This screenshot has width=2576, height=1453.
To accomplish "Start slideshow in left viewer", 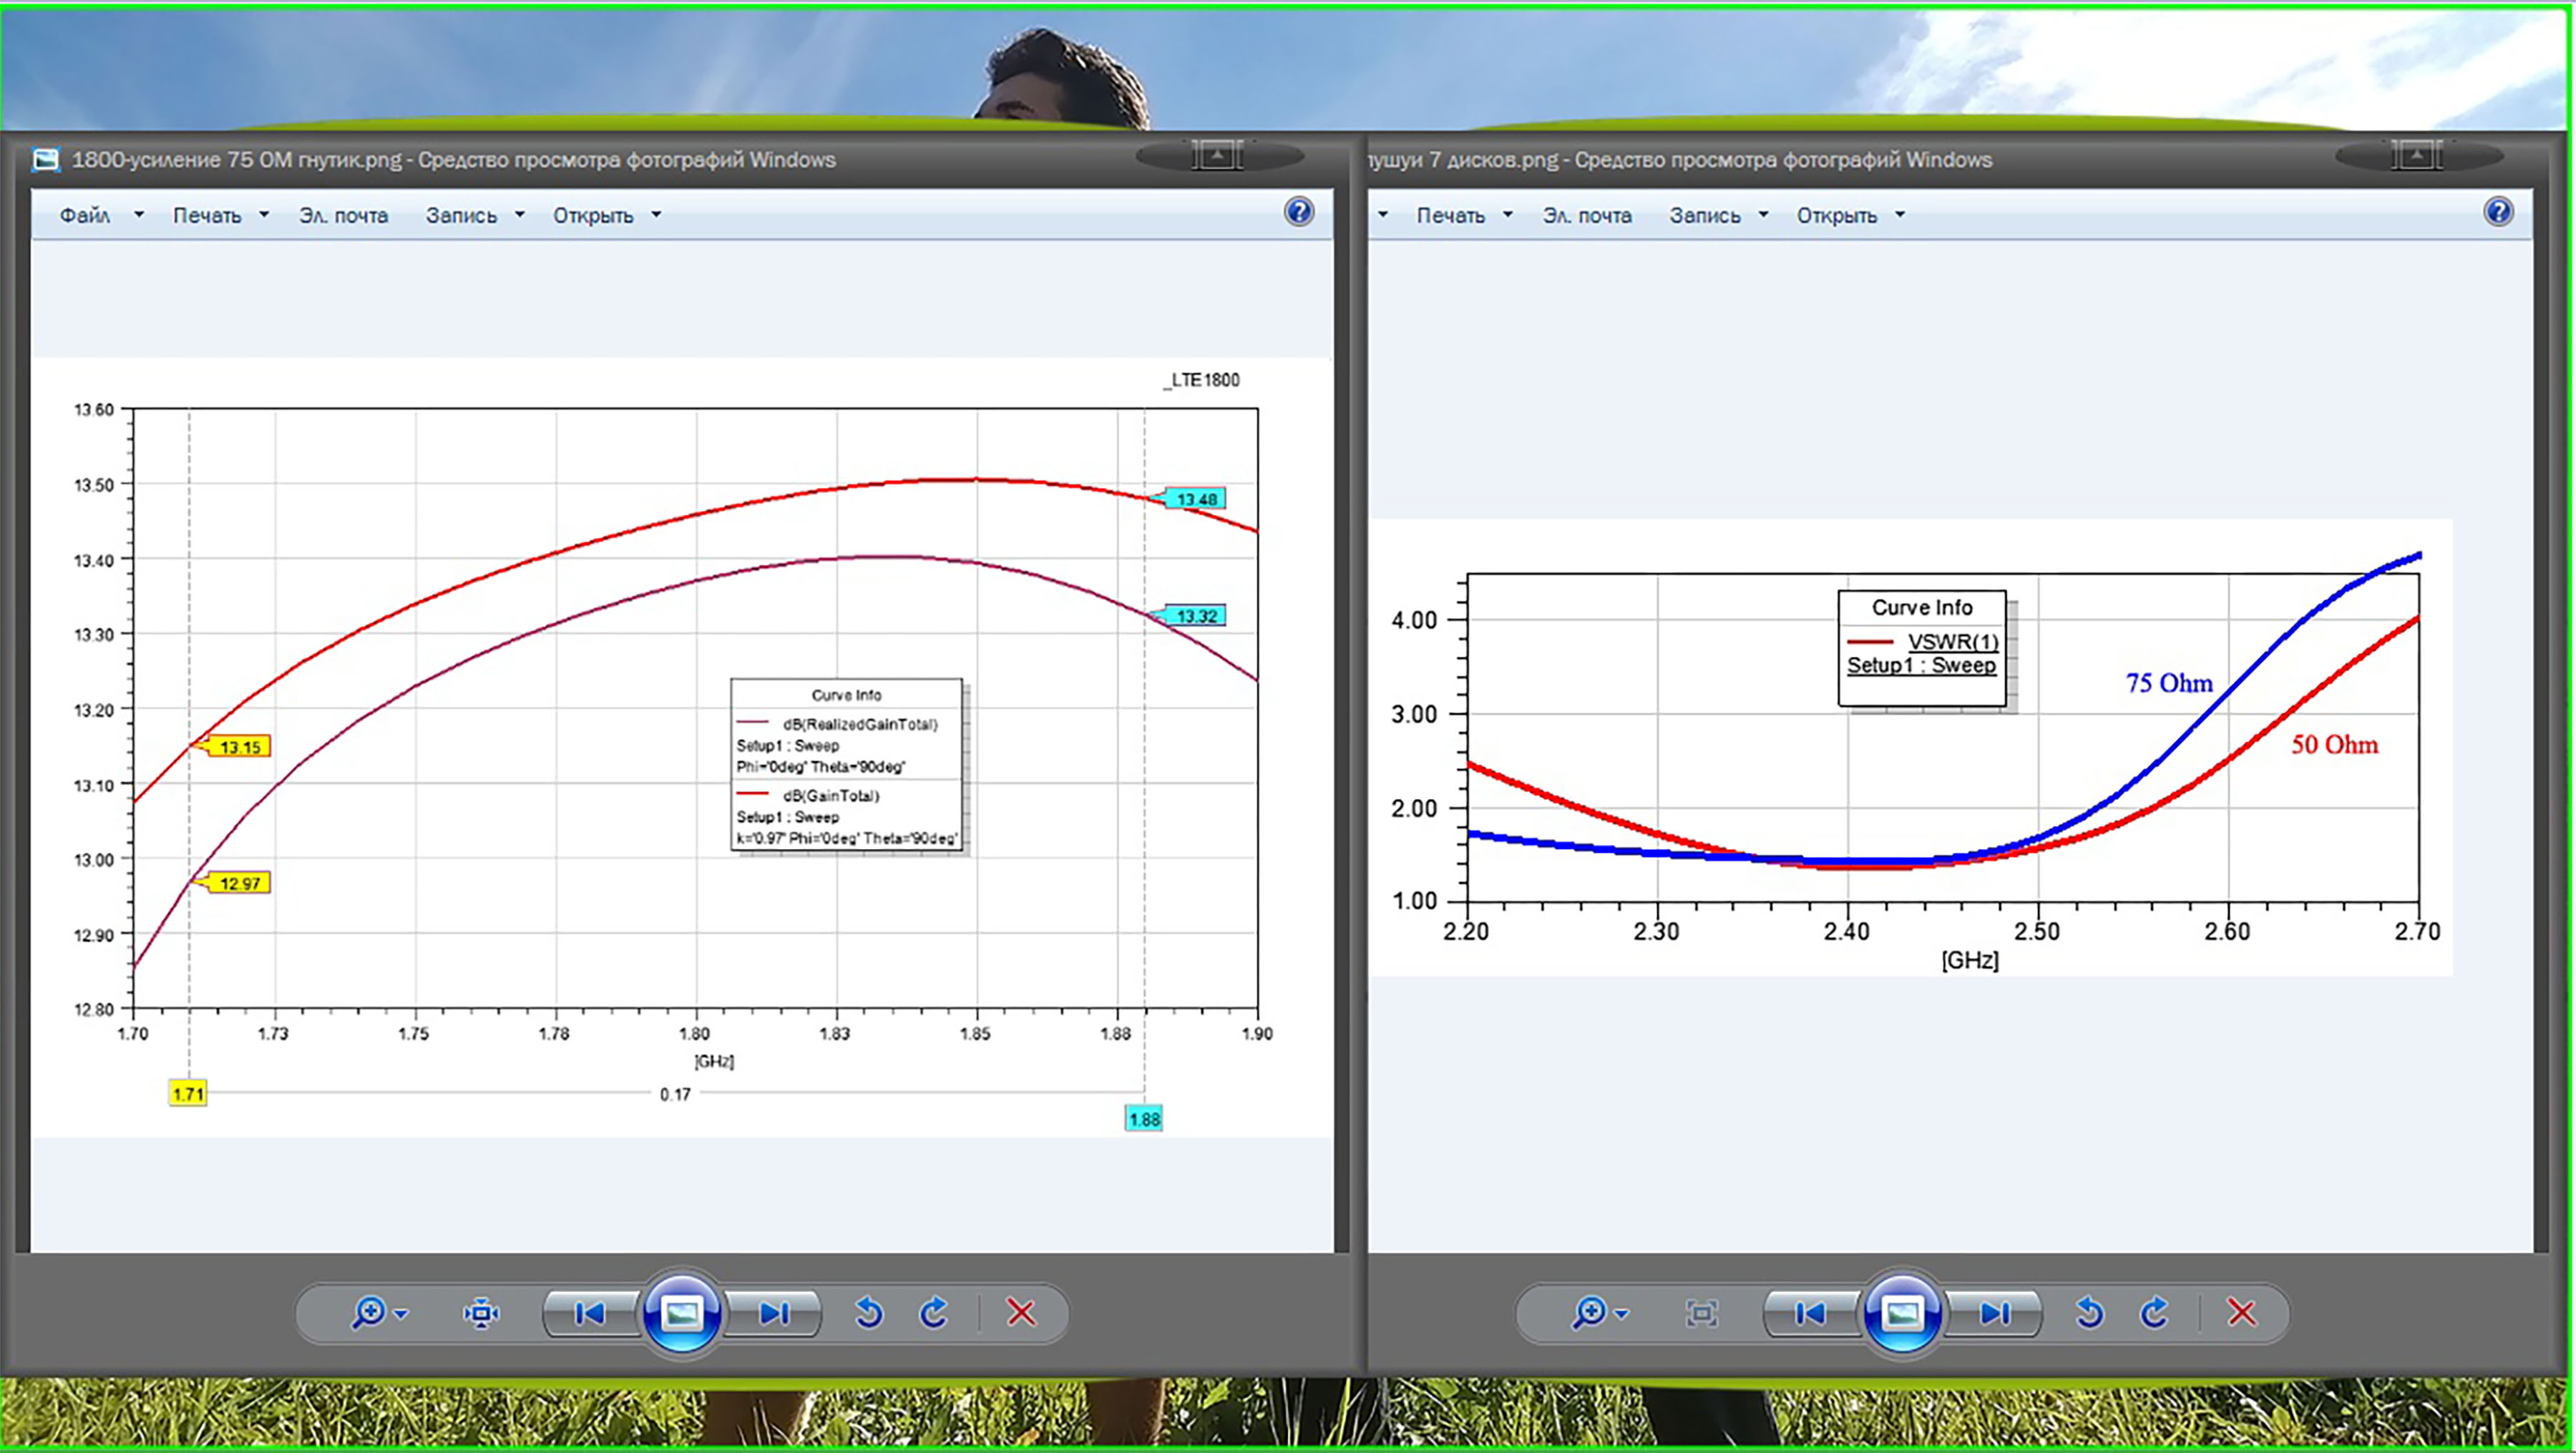I will pyautogui.click(x=682, y=1313).
